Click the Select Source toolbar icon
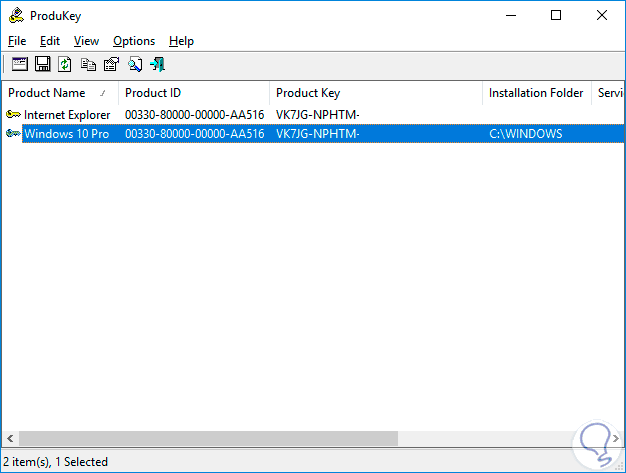Image resolution: width=626 pixels, height=473 pixels. coord(20,64)
